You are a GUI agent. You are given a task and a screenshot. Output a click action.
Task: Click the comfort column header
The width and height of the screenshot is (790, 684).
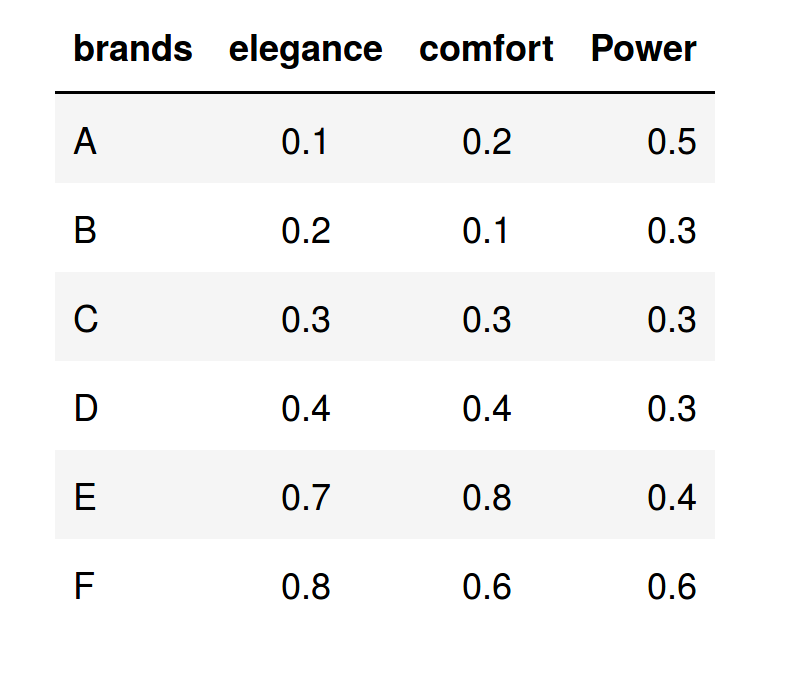486,49
